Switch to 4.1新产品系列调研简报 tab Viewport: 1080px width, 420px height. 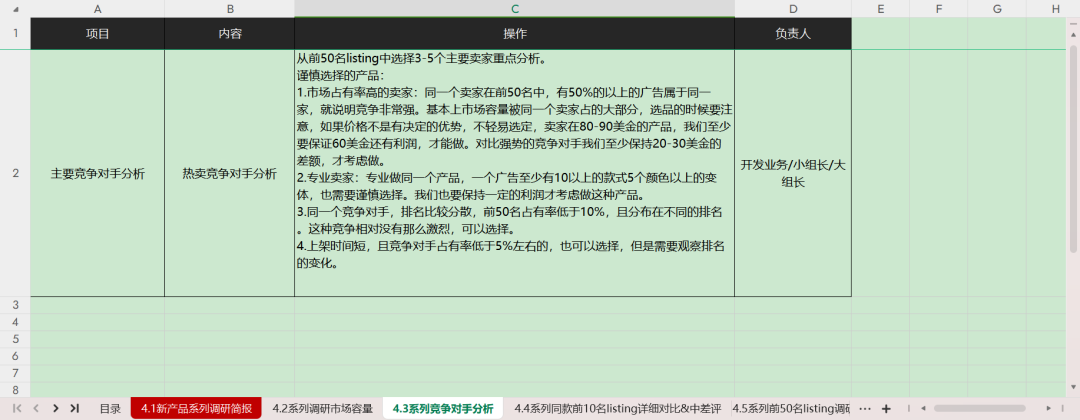click(196, 408)
